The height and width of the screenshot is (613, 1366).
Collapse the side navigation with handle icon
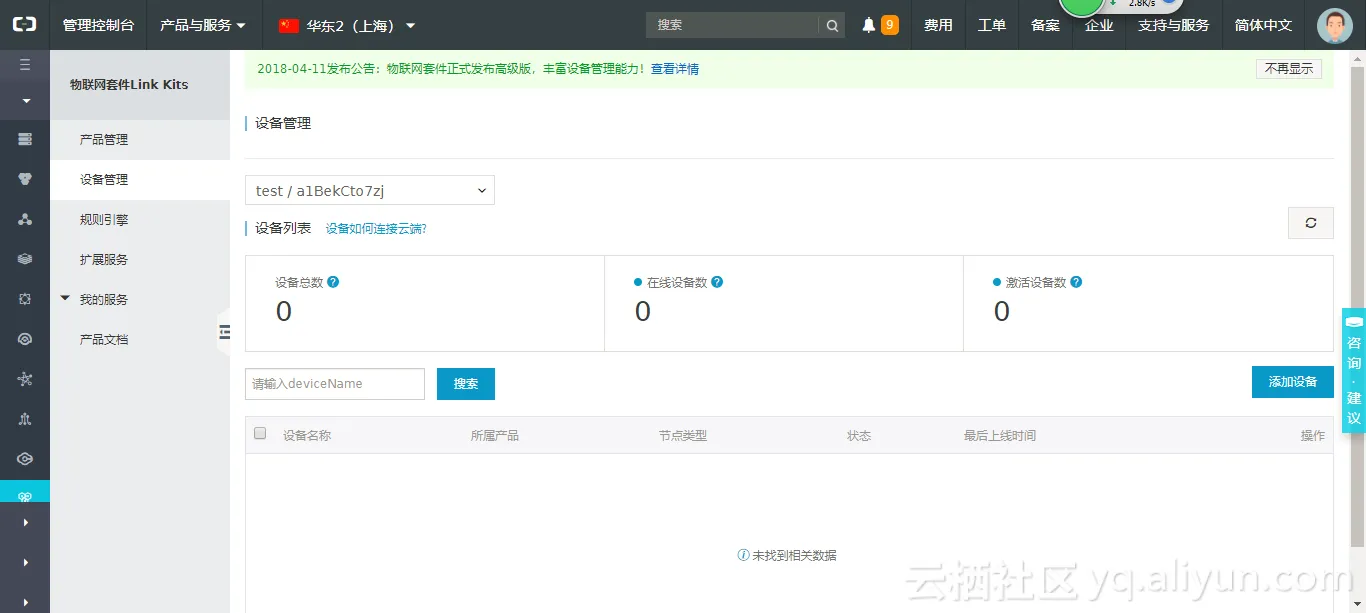pos(224,331)
